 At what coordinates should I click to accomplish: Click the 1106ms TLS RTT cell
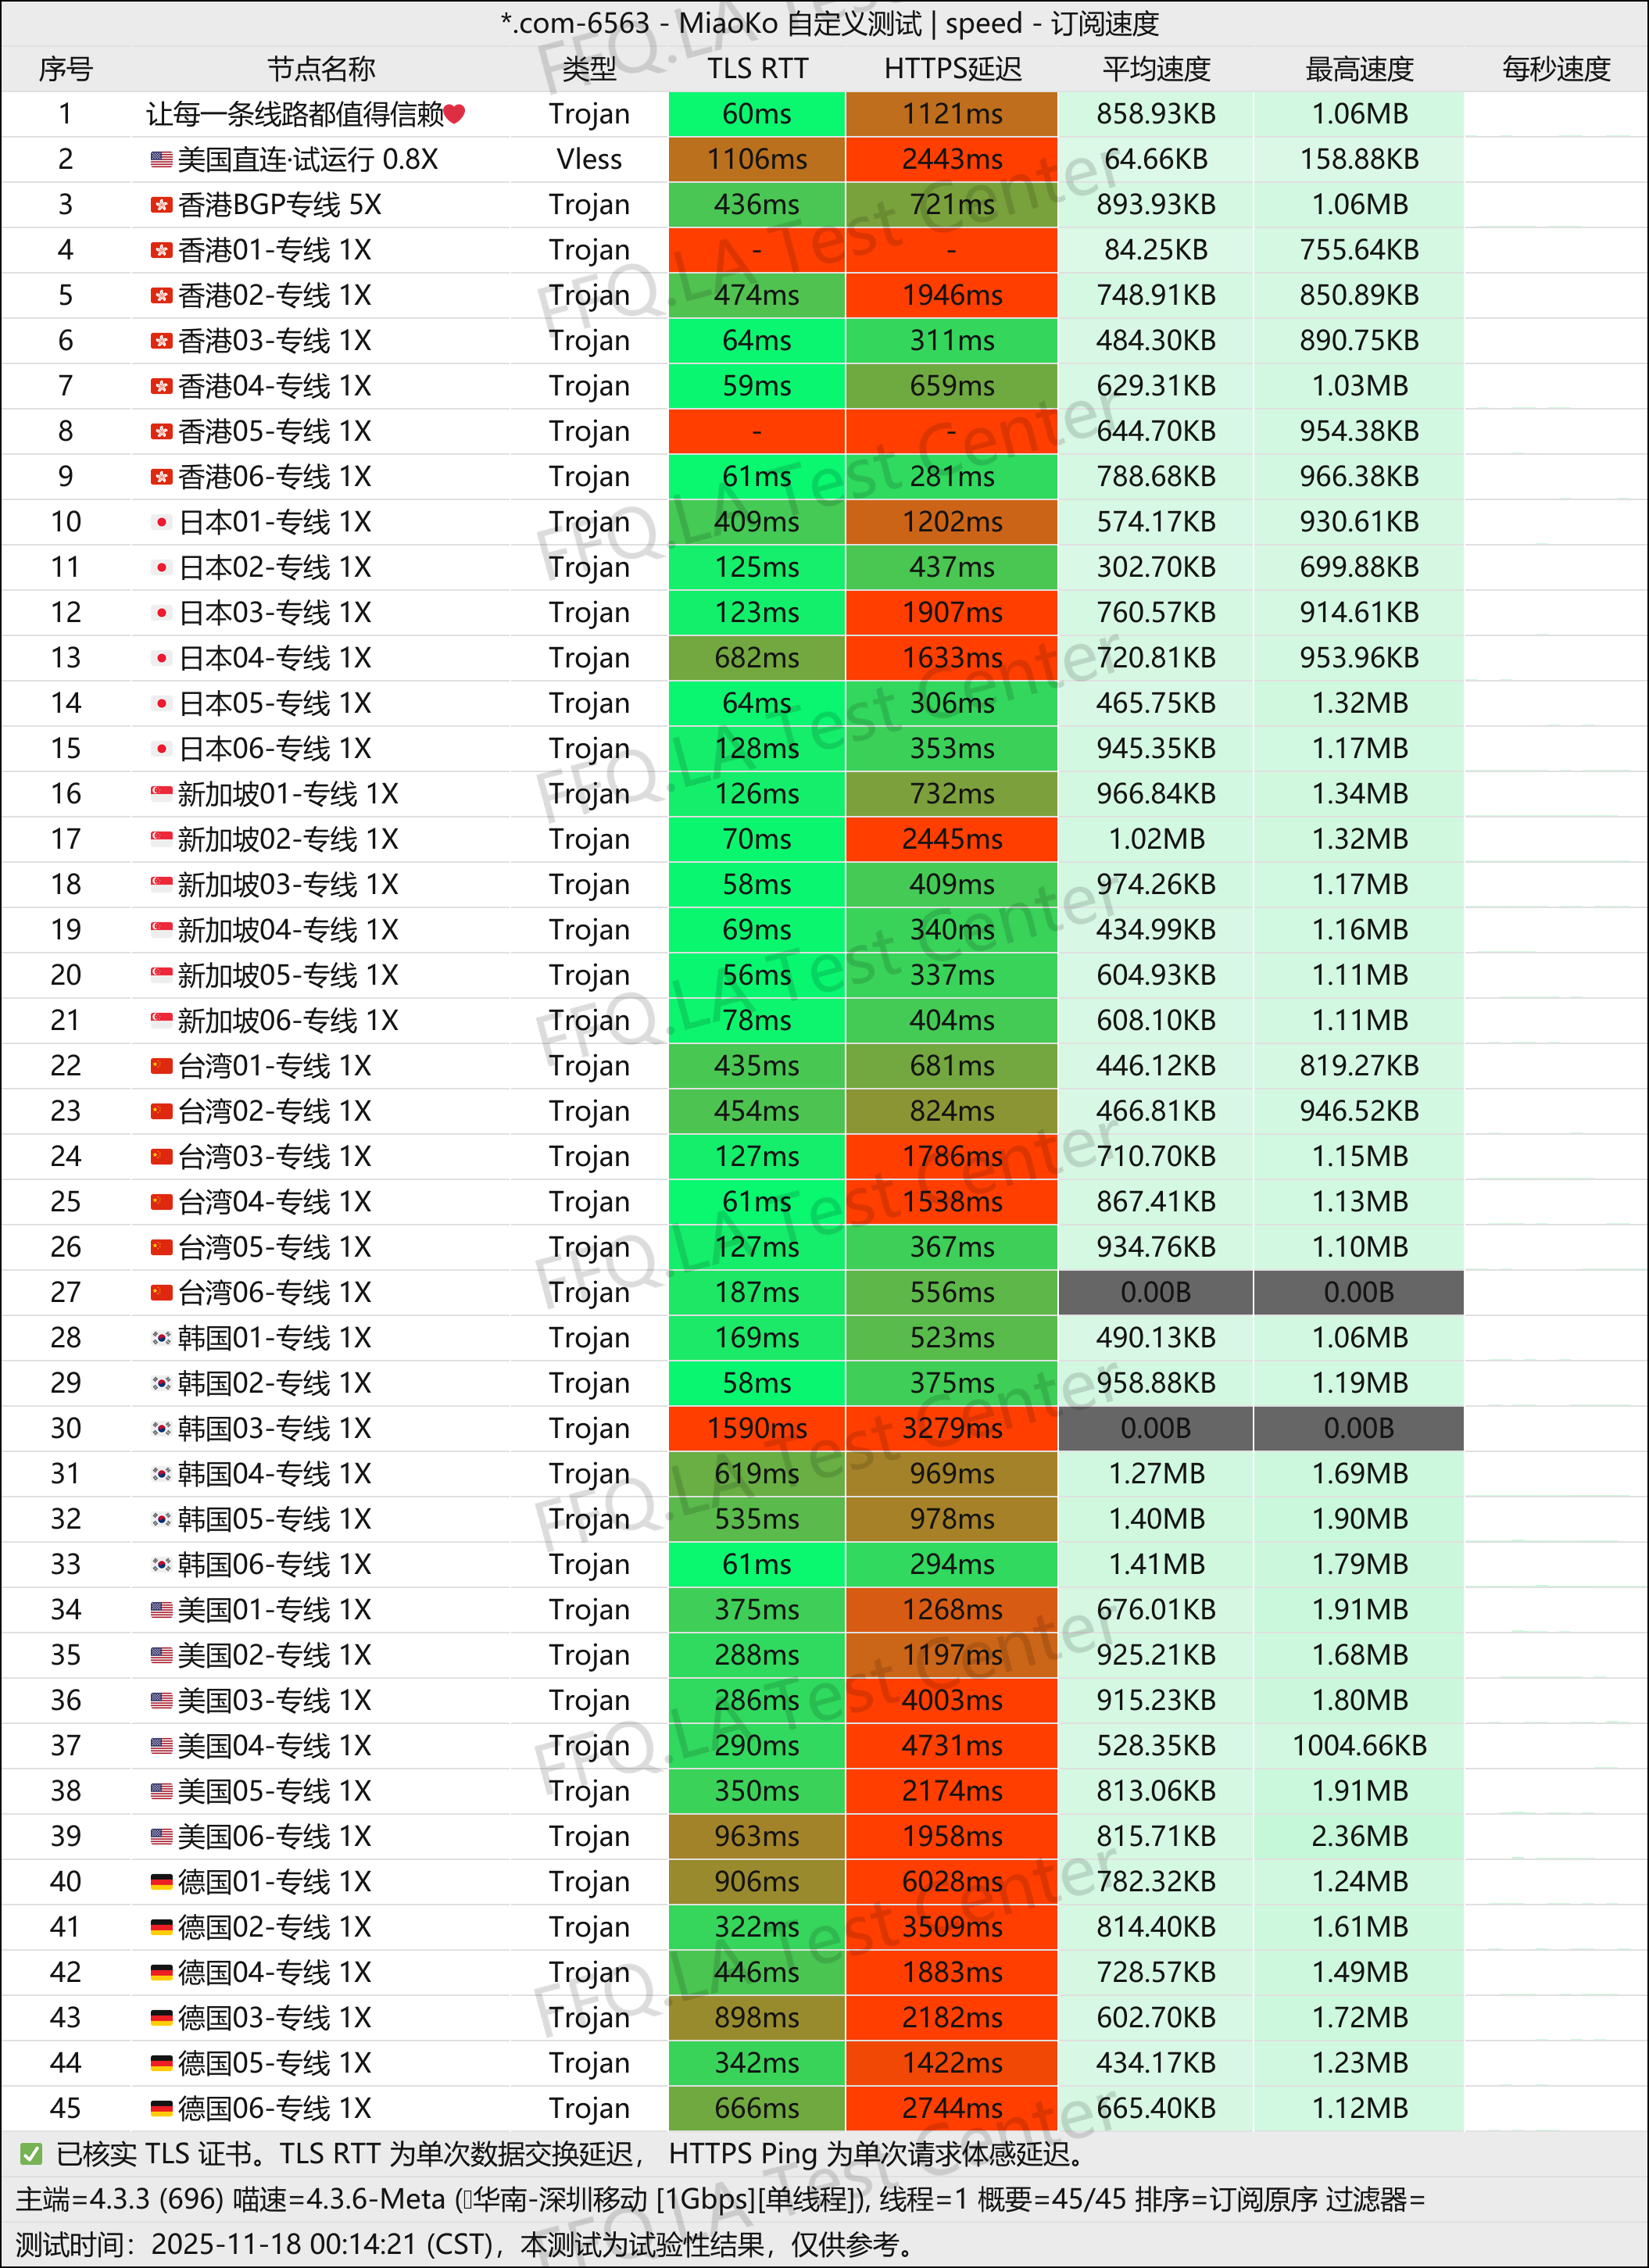(757, 160)
